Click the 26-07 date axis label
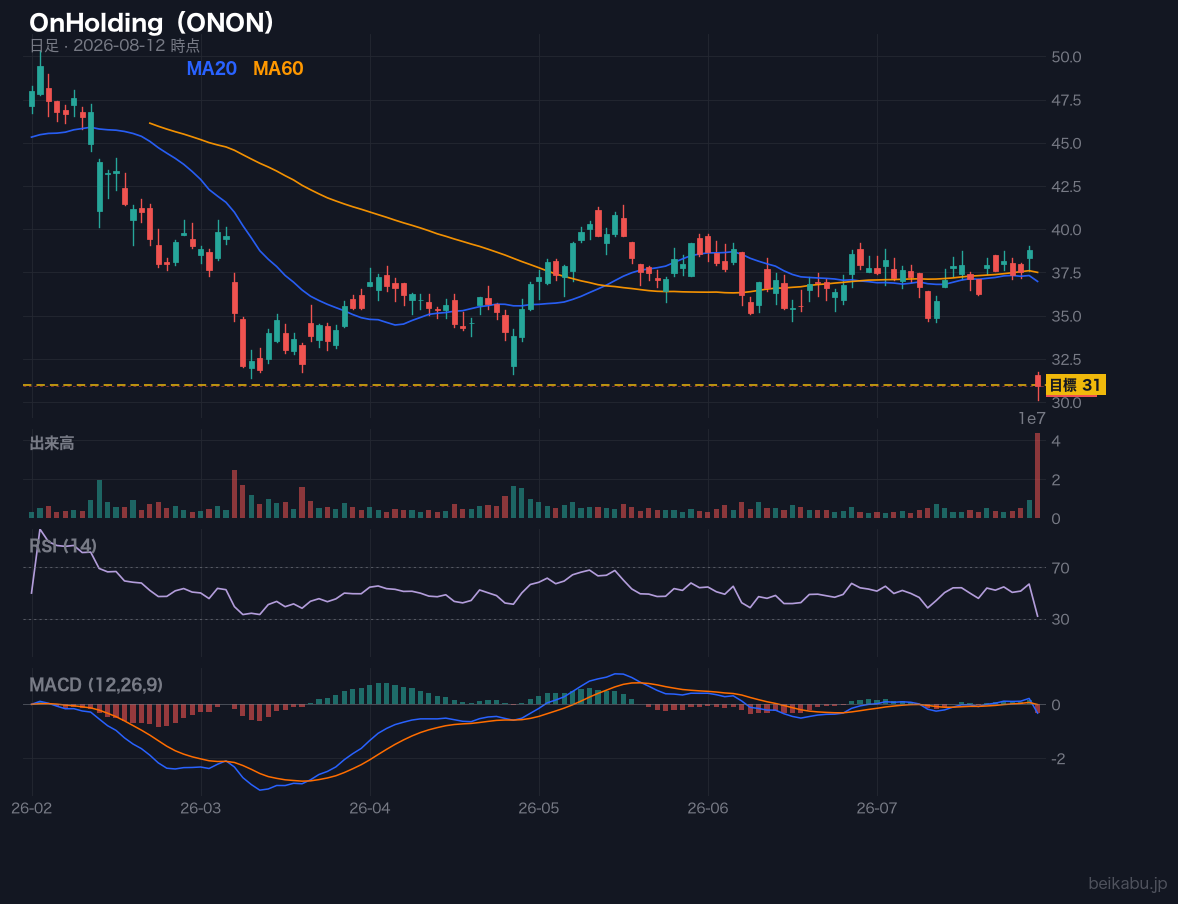Viewport: 1178px width, 904px height. pos(877,809)
